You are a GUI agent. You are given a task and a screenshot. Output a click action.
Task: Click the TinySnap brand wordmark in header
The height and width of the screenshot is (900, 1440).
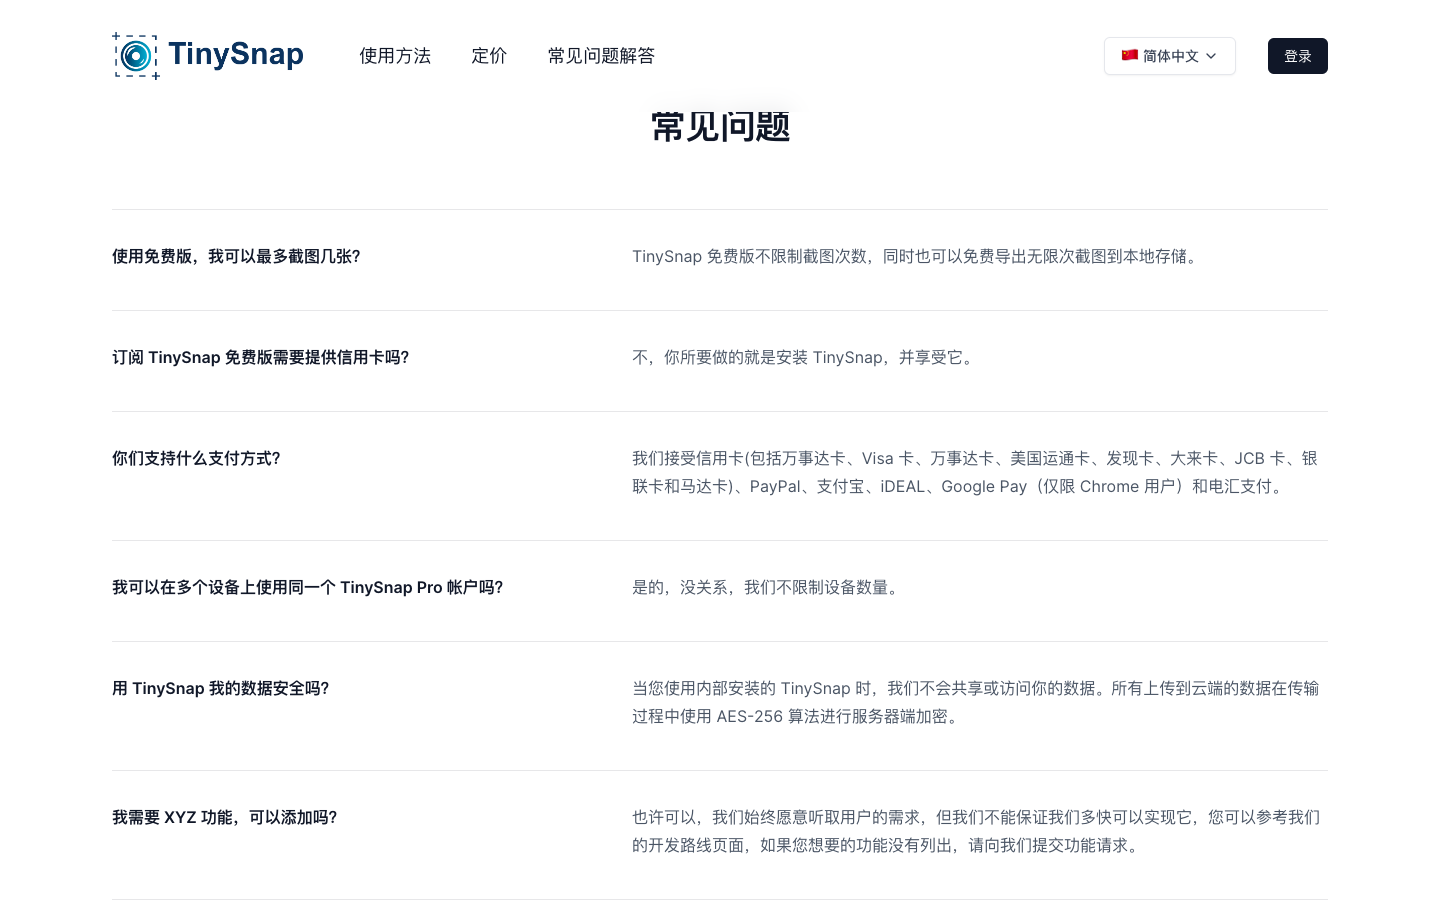(236, 54)
